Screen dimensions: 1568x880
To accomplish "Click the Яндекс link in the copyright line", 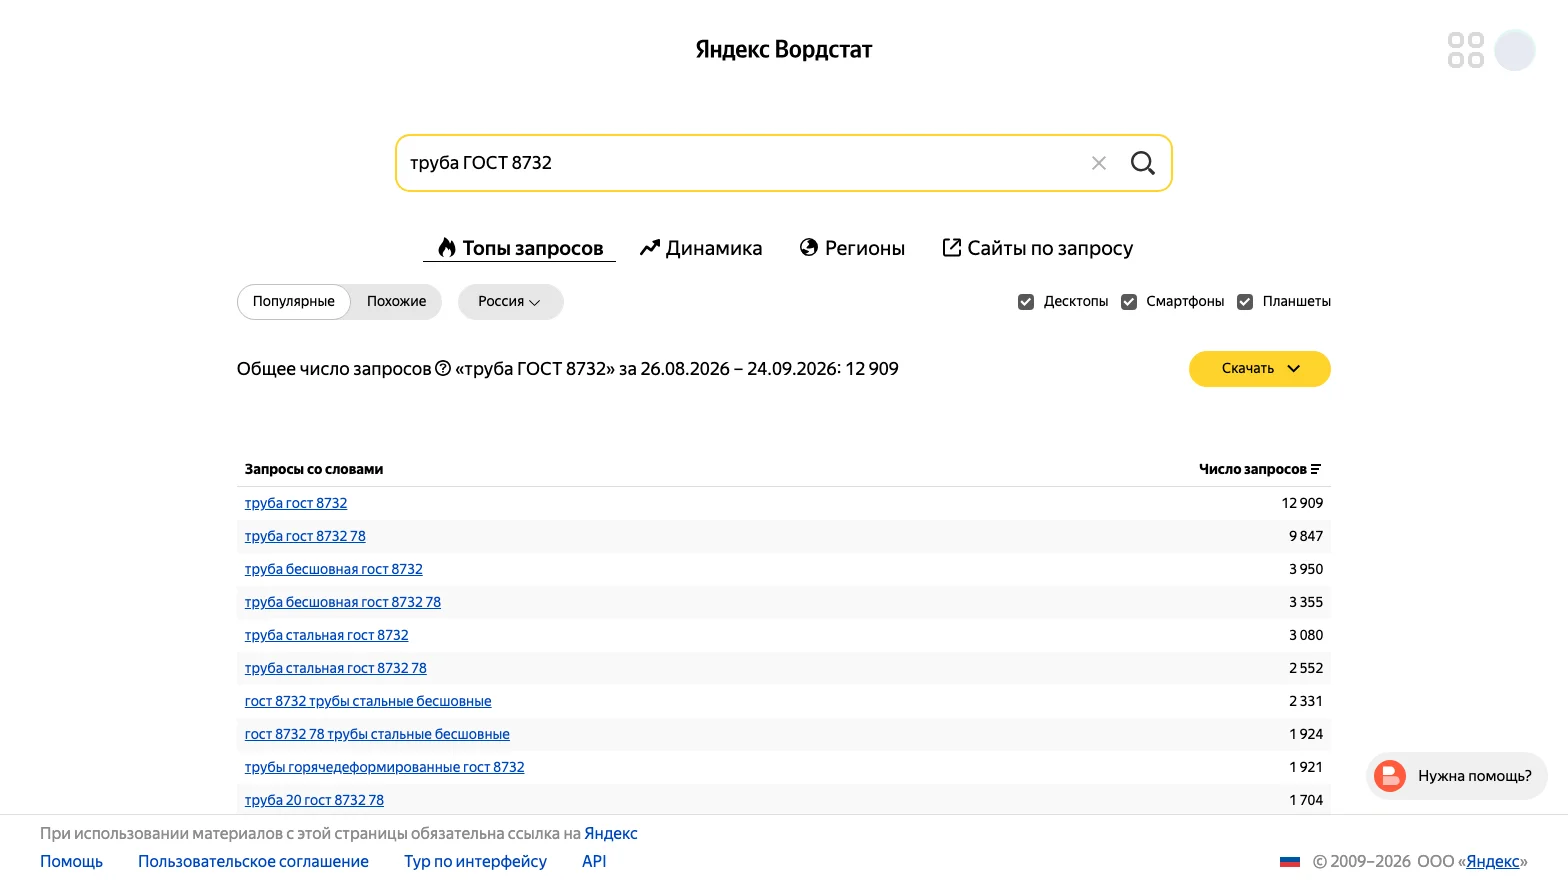I will tap(1493, 862).
